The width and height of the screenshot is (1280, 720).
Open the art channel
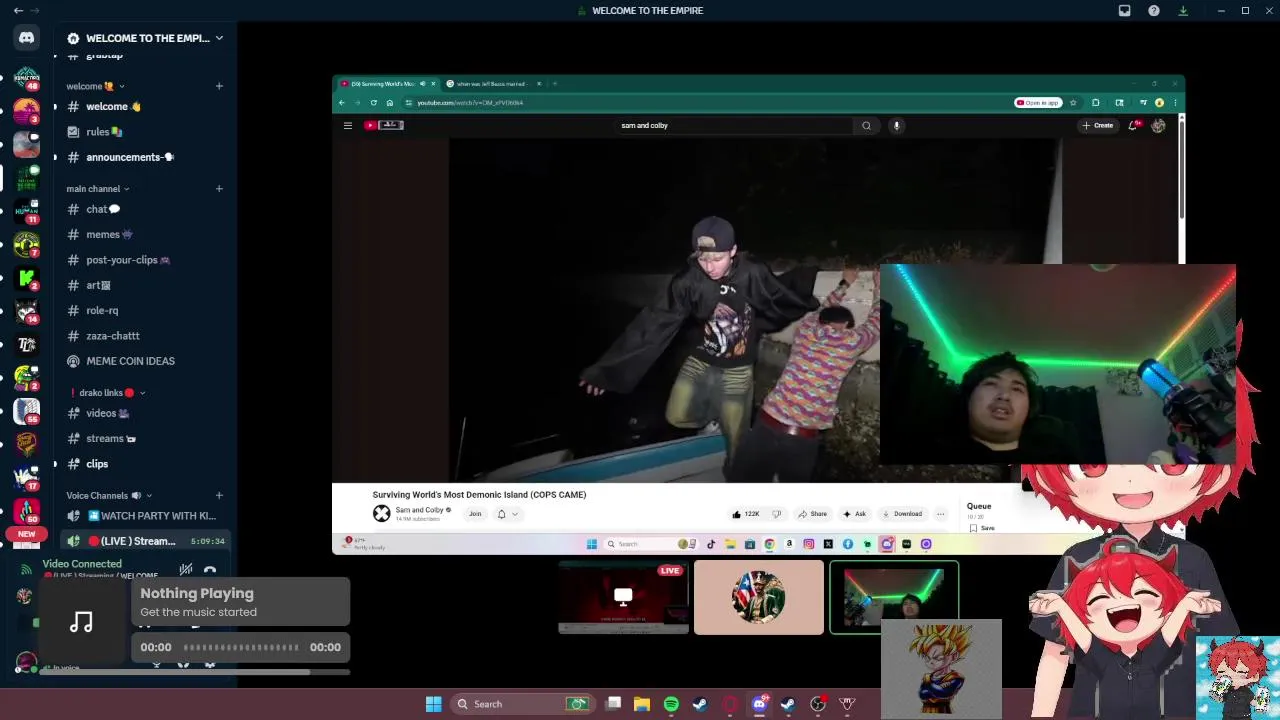[145, 285]
